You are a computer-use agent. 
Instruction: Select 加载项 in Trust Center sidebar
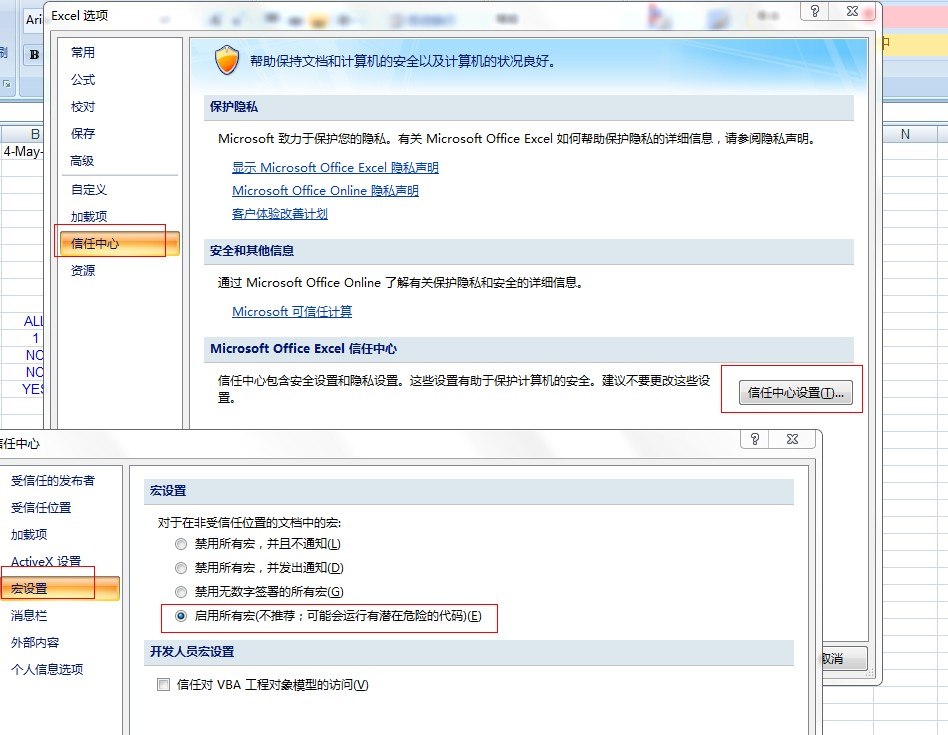coord(29,534)
